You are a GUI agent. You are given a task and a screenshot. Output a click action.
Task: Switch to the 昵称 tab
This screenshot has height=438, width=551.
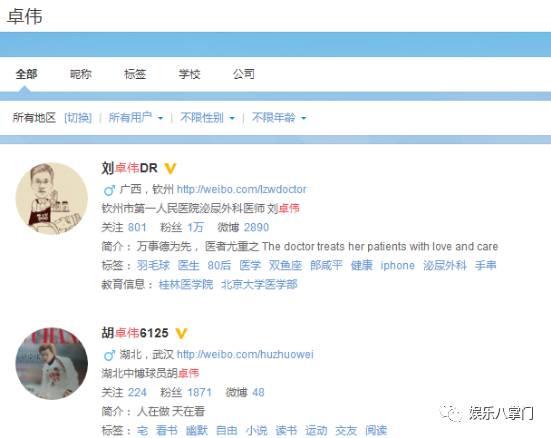[80, 74]
